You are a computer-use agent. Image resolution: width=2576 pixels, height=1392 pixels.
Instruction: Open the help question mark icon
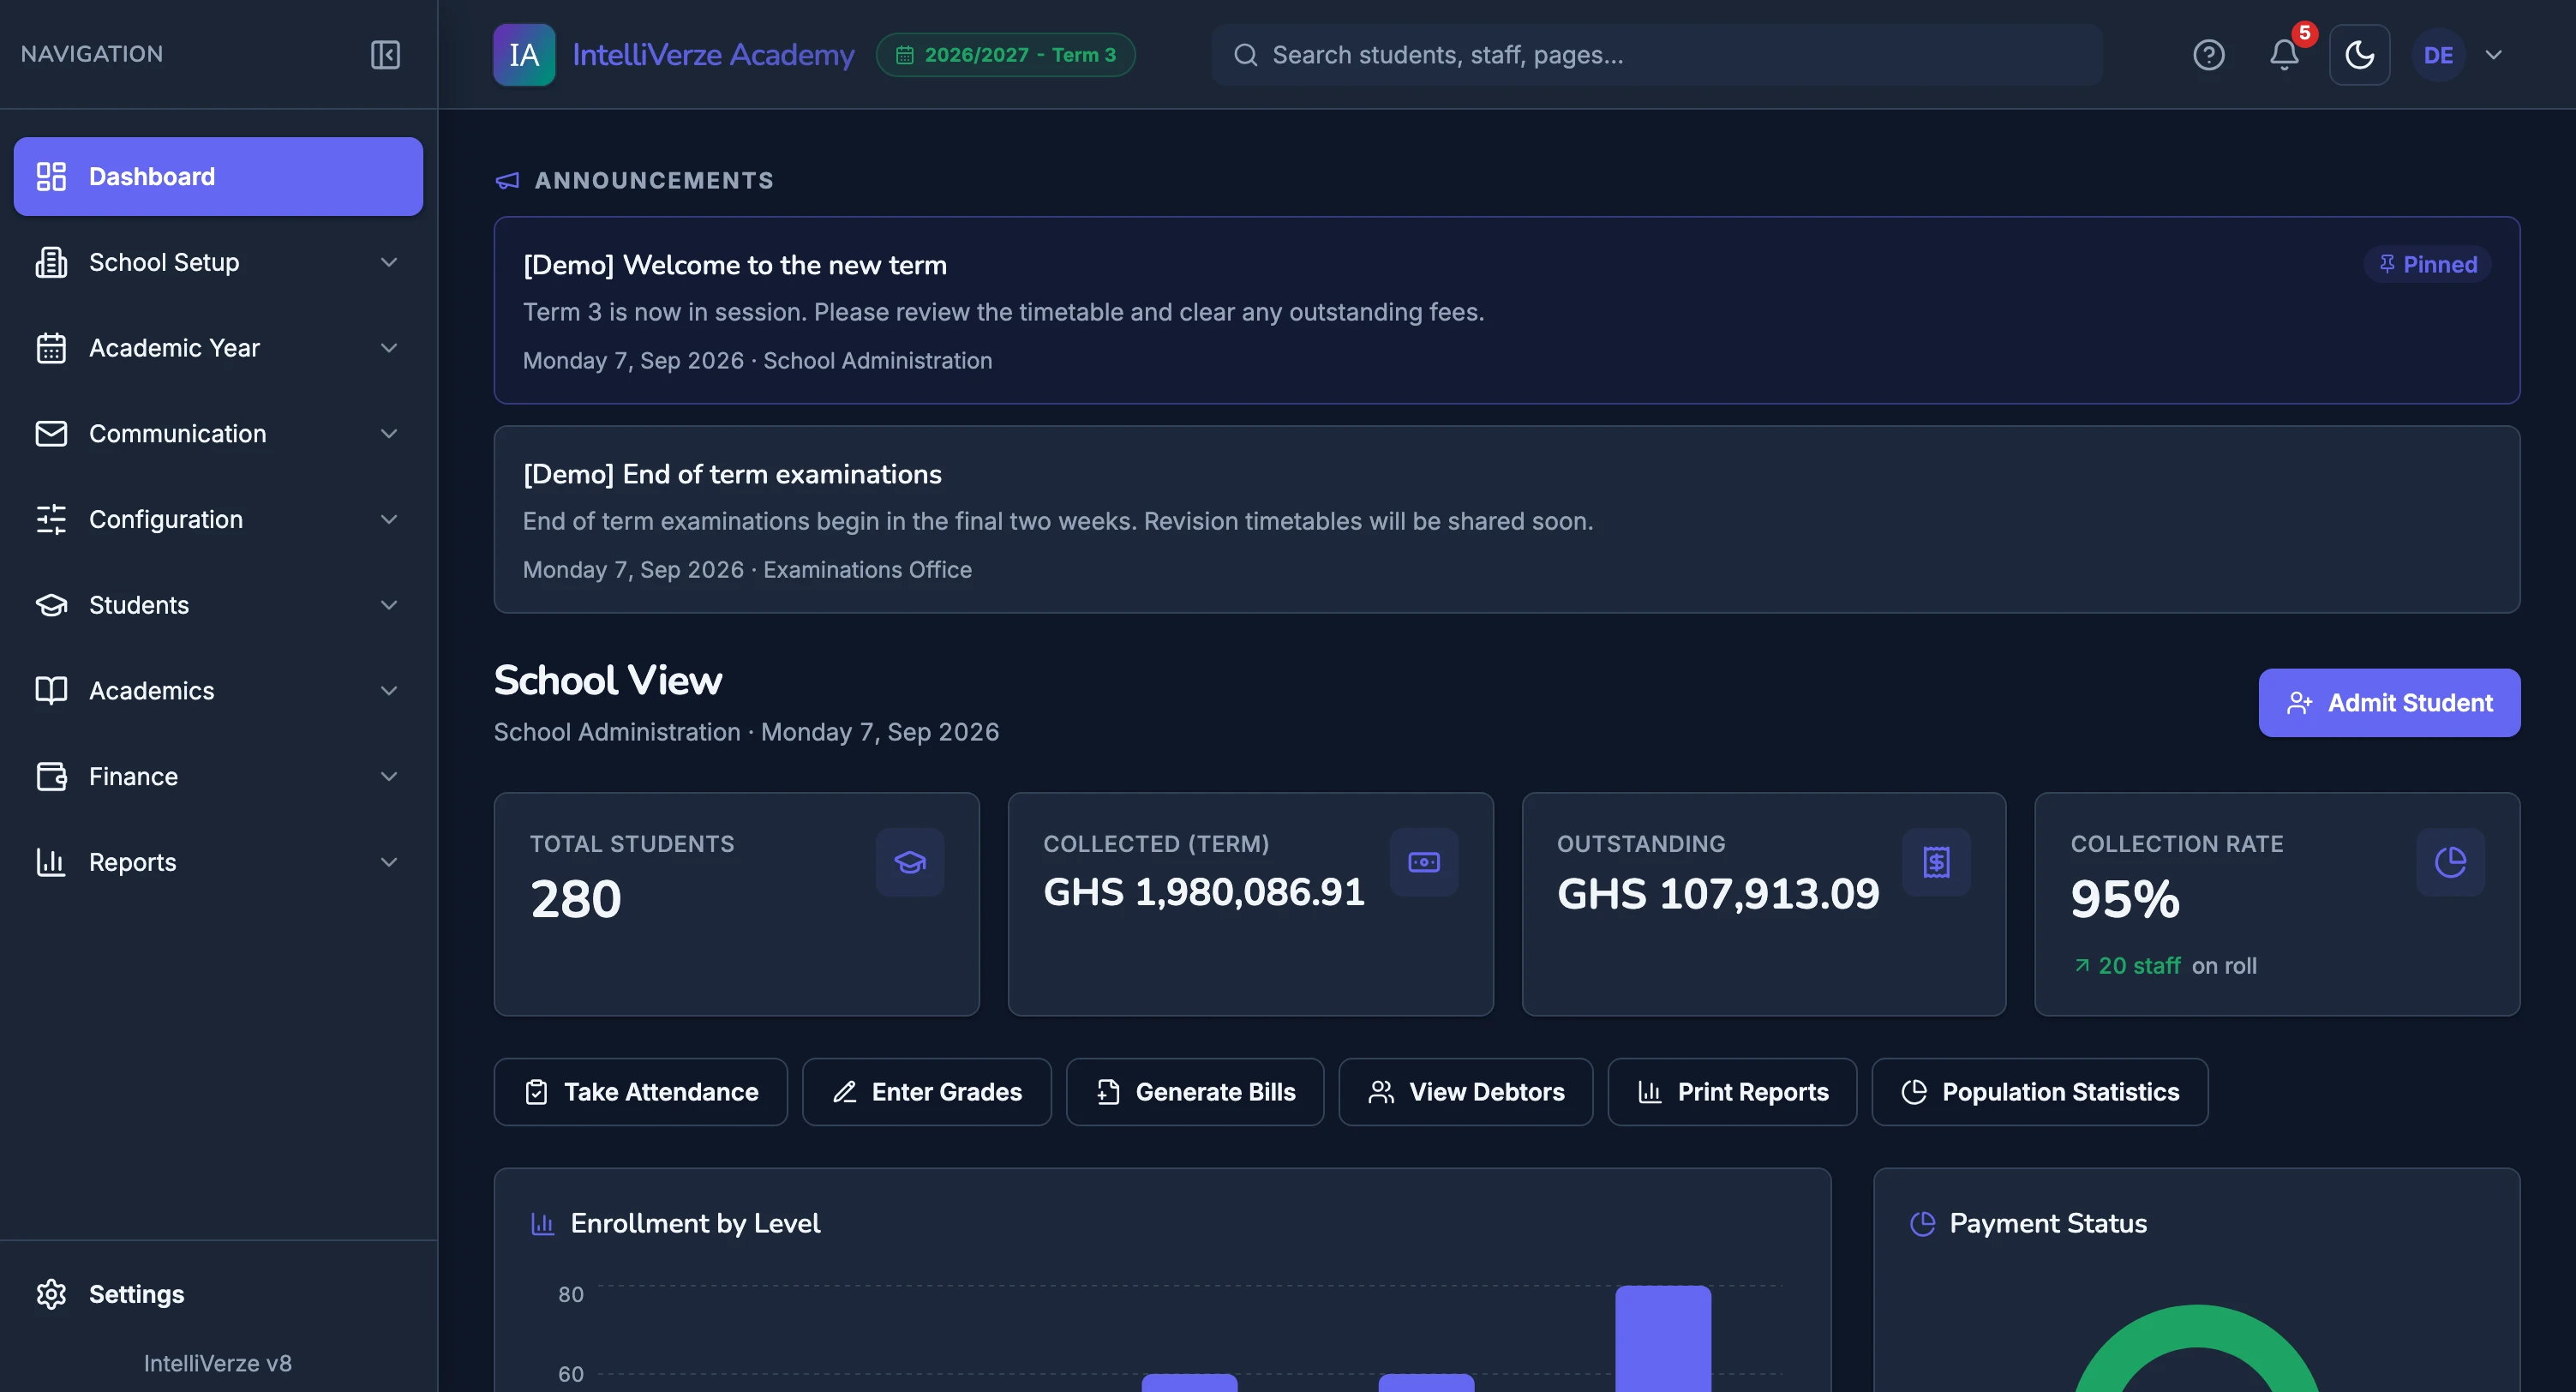2208,54
